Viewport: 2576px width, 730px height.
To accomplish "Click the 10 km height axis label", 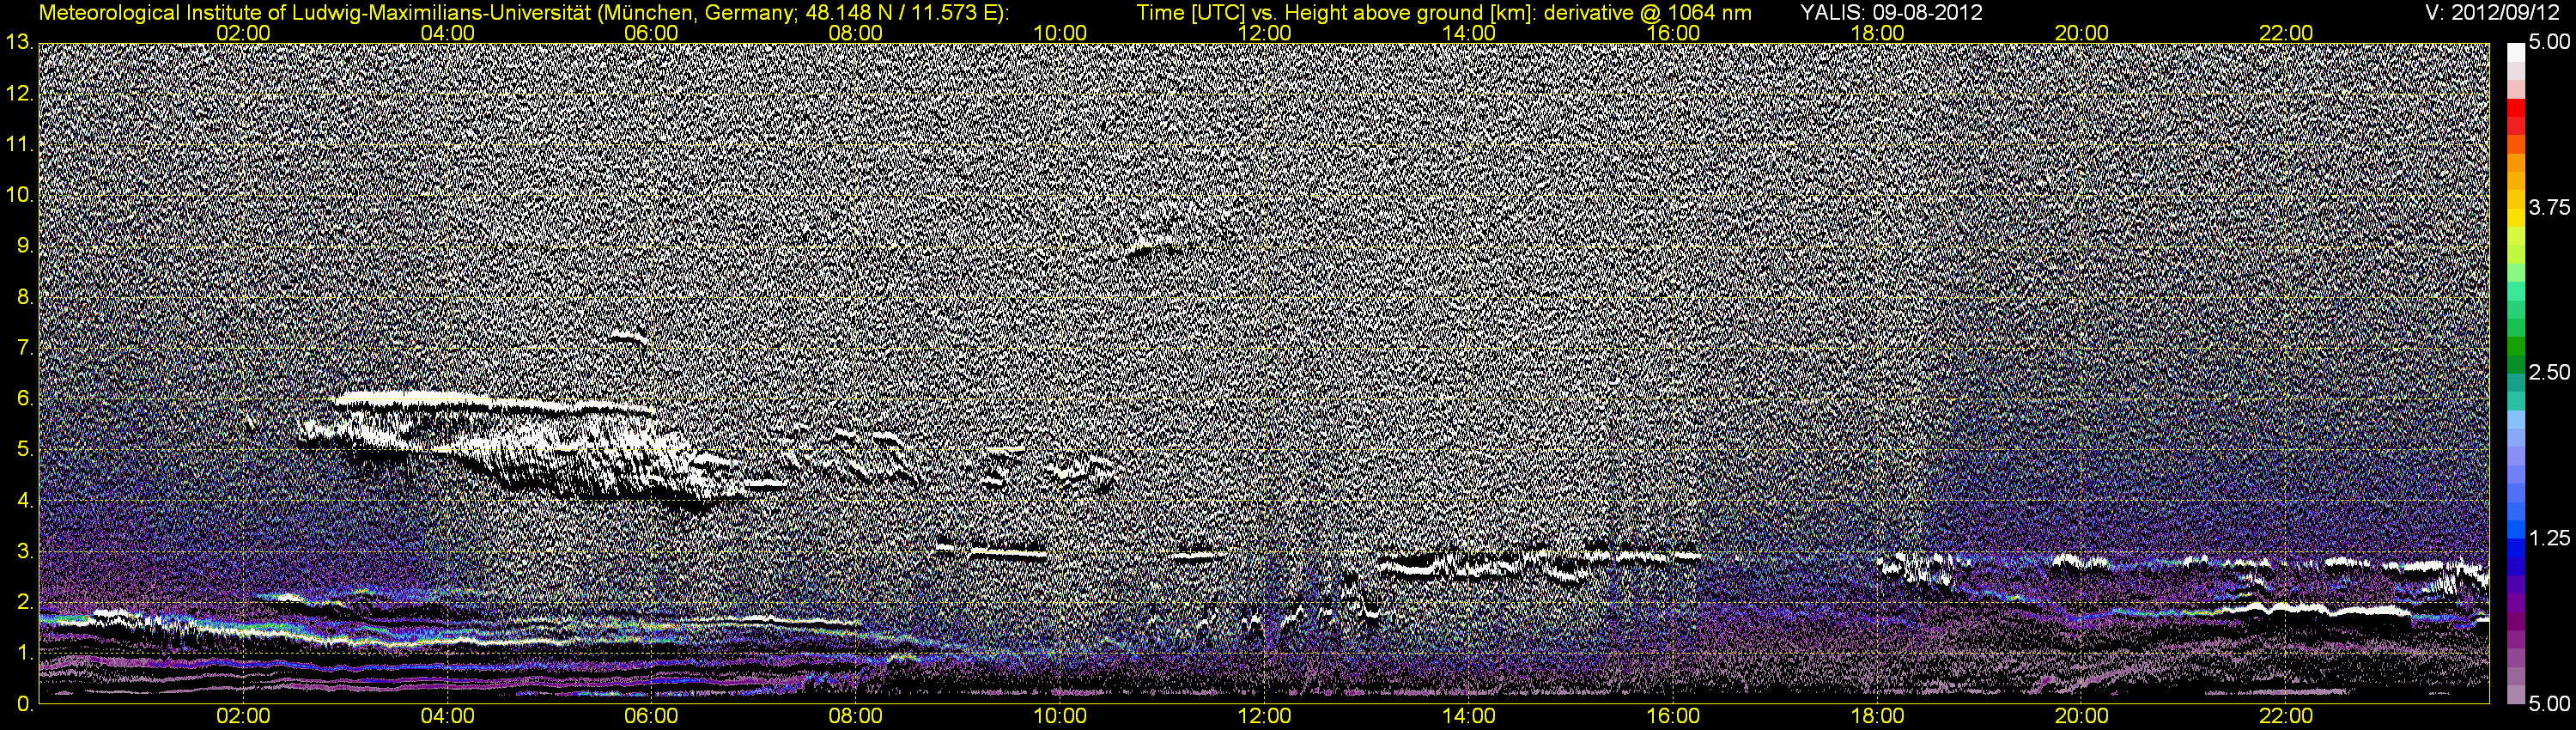I will tap(18, 195).
